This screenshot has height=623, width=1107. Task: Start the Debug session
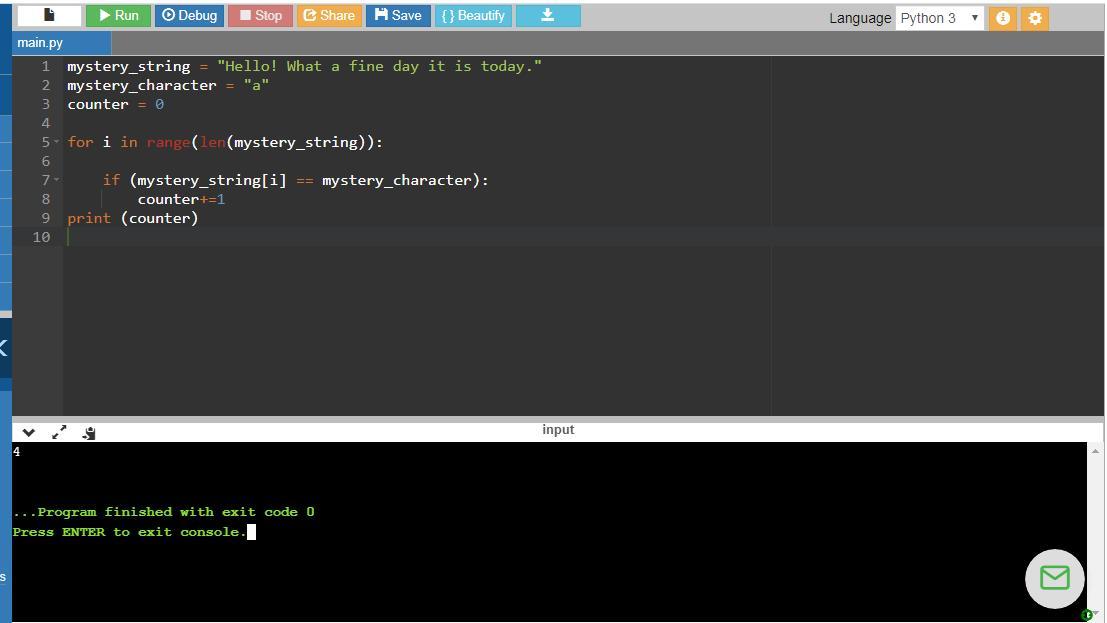point(189,16)
